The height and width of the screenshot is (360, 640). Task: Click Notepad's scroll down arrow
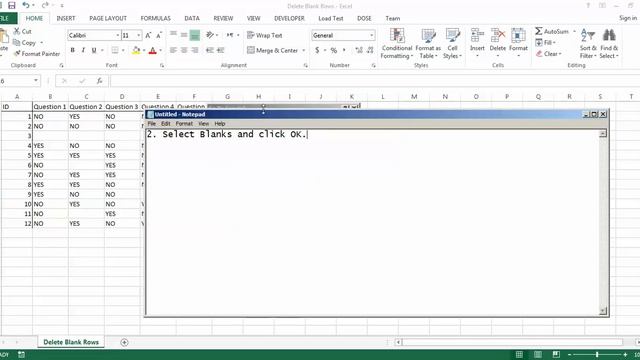pyautogui.click(x=603, y=311)
